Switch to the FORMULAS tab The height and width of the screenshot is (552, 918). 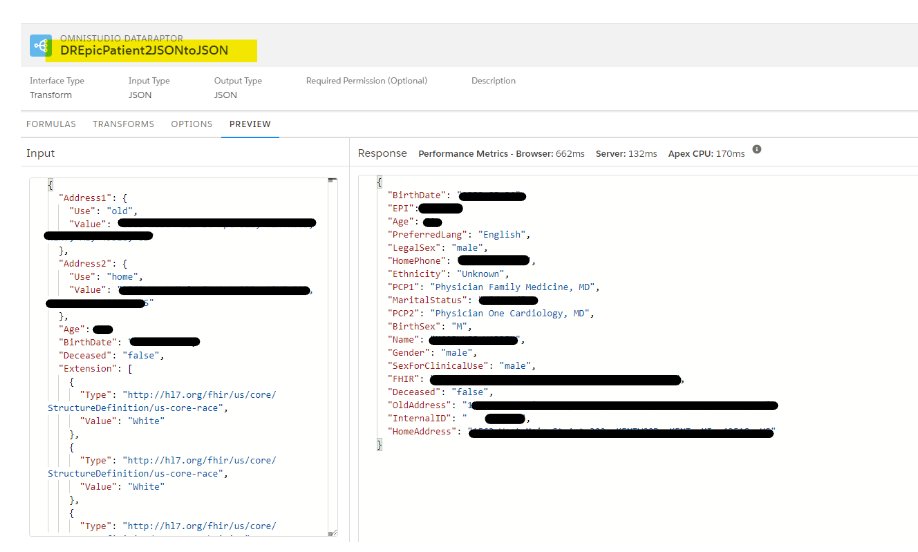click(x=51, y=124)
